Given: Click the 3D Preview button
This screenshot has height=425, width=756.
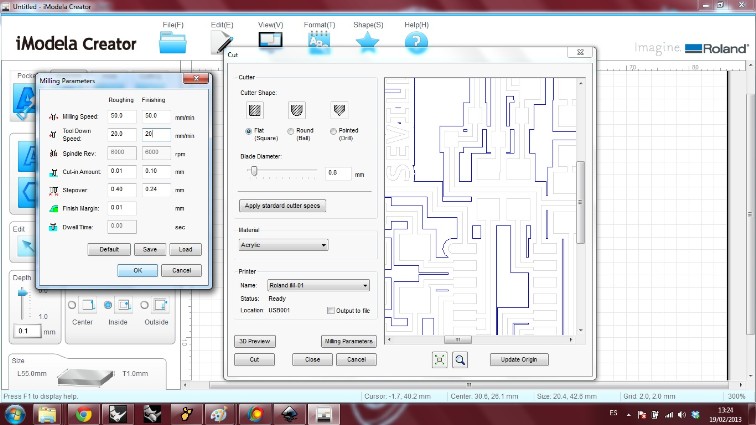Looking at the screenshot, I should [255, 341].
